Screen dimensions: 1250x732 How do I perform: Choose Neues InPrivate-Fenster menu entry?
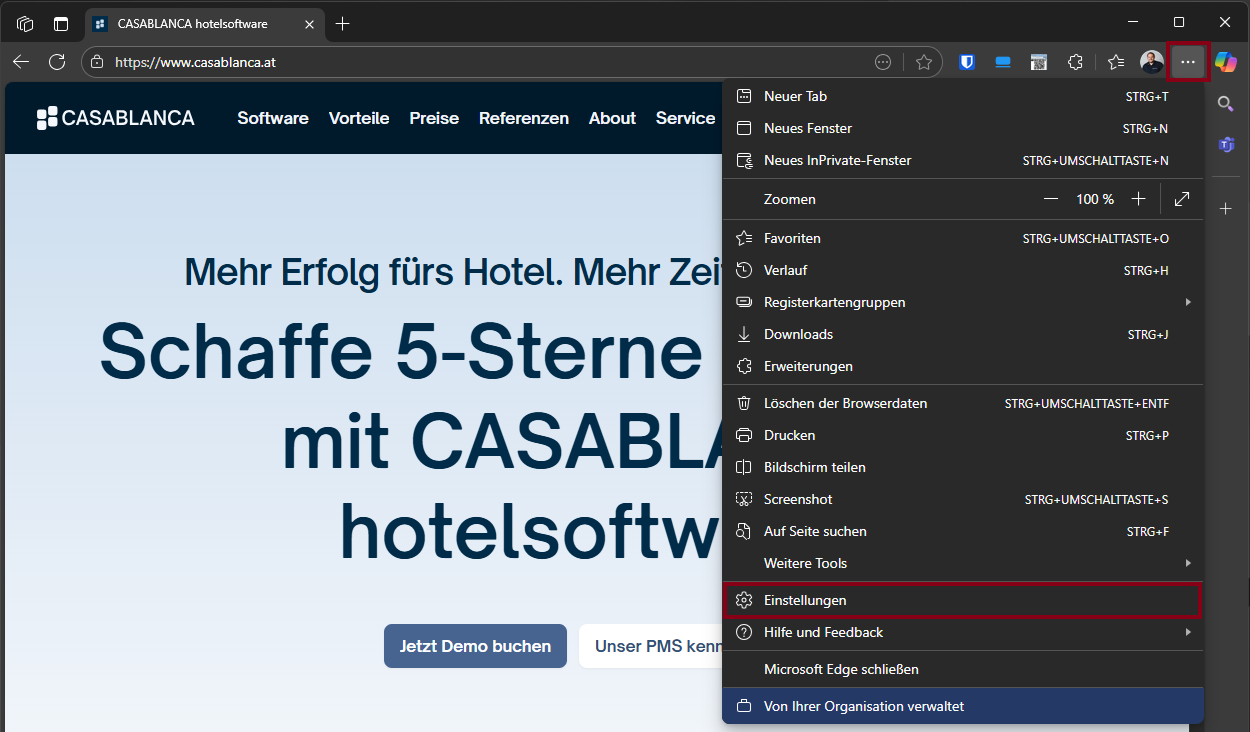click(x=837, y=160)
